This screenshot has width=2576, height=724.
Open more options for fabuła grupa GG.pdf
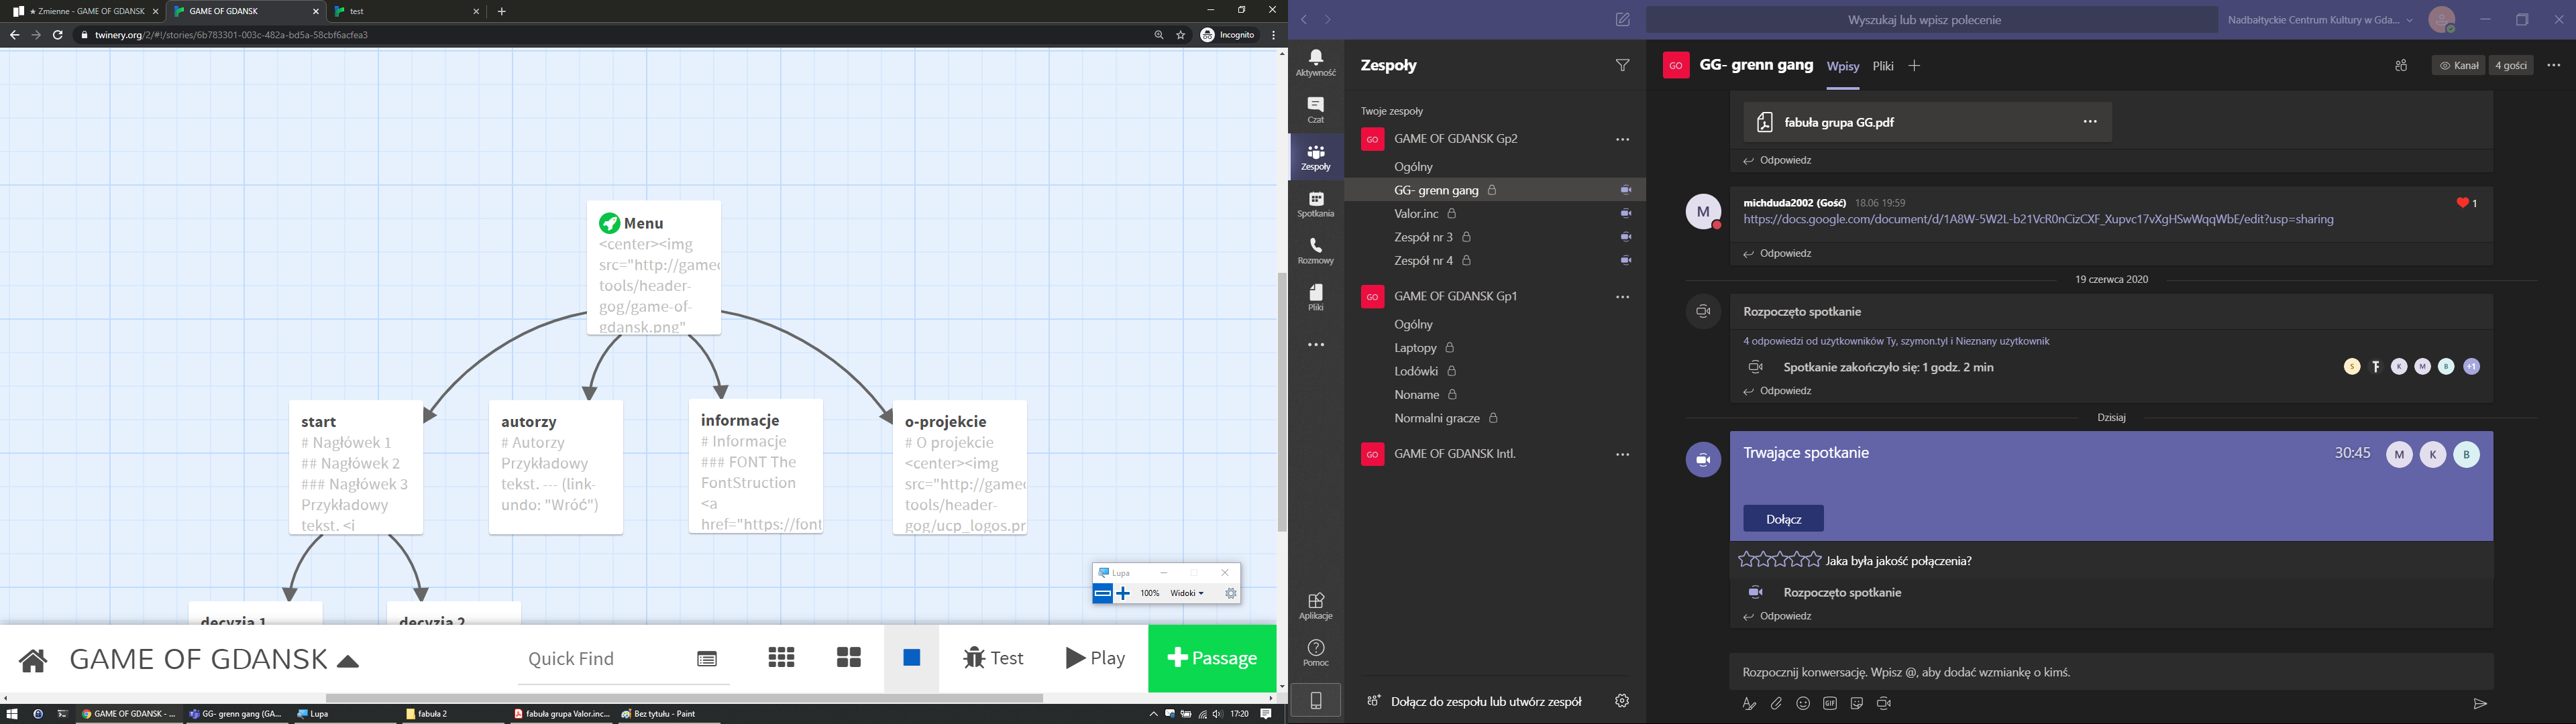[2090, 122]
